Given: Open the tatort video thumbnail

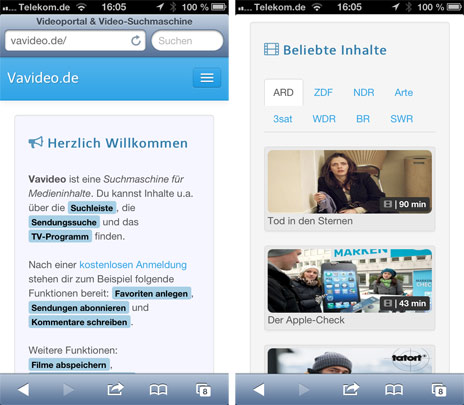Looking at the screenshot, I should point(350,361).
